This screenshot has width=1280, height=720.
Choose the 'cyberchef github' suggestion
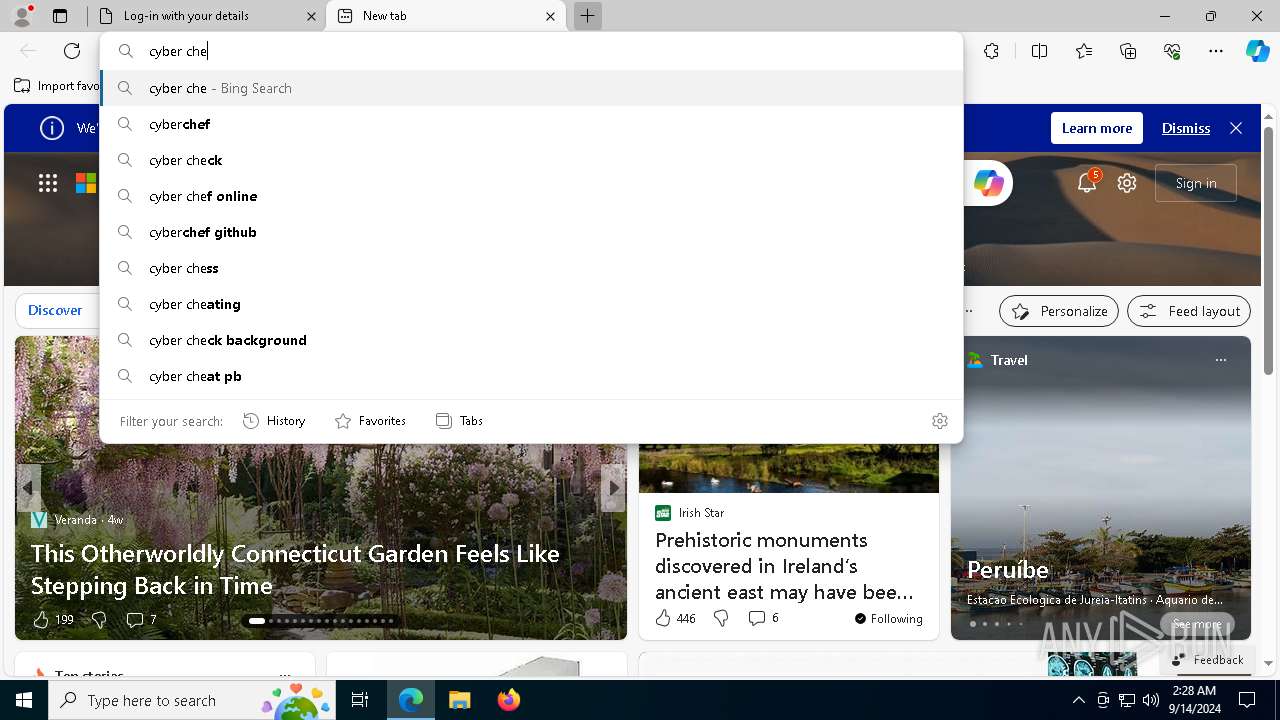coord(532,232)
